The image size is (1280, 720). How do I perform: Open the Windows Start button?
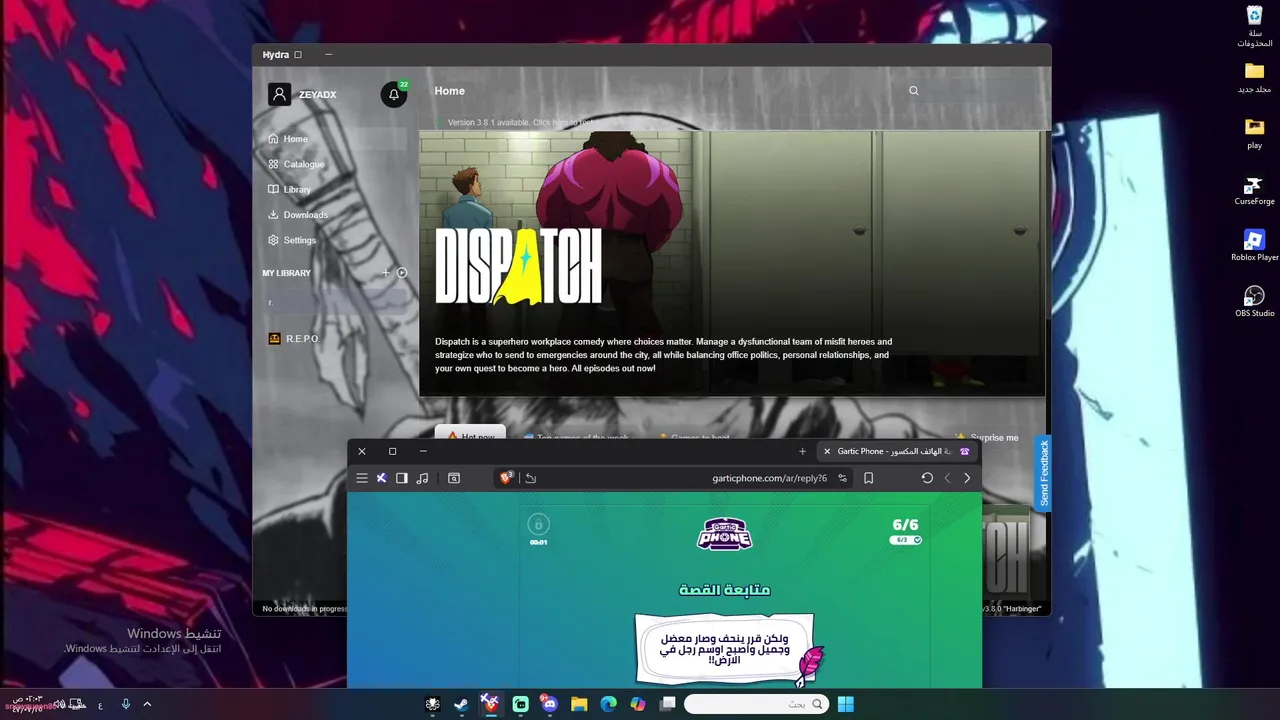click(x=846, y=704)
